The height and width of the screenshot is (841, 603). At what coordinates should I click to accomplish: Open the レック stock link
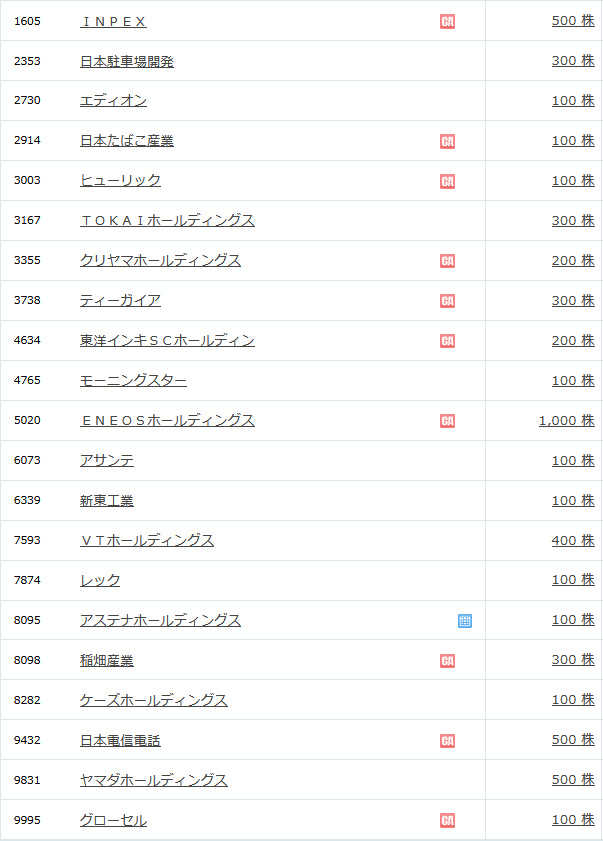[100, 580]
